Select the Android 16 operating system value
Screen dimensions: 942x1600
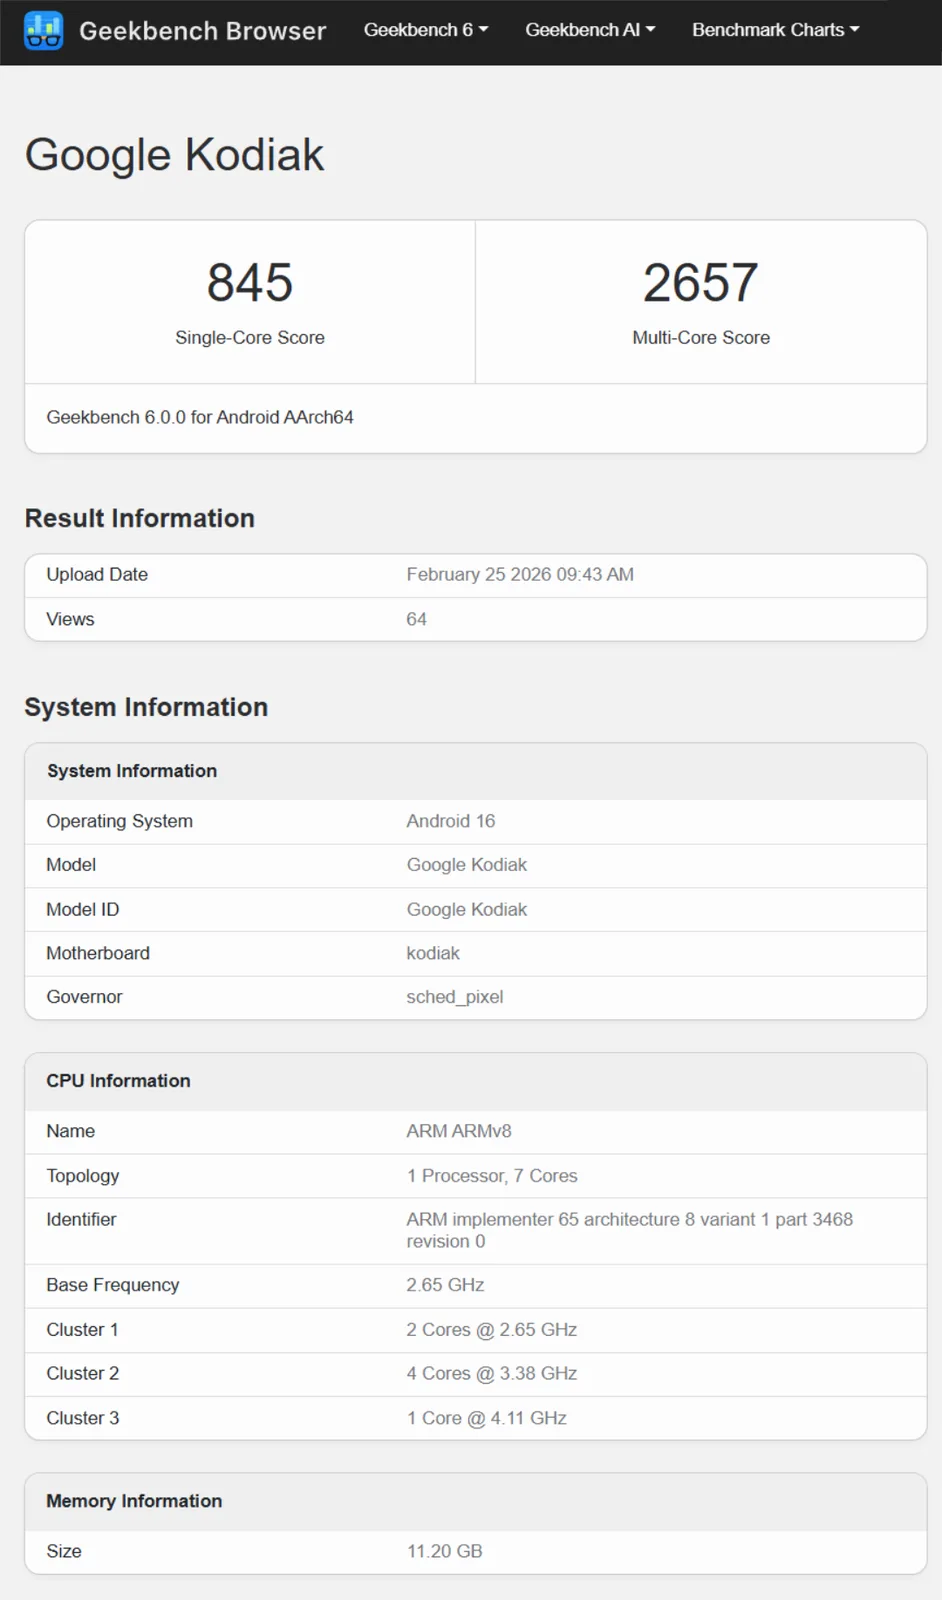(x=451, y=821)
